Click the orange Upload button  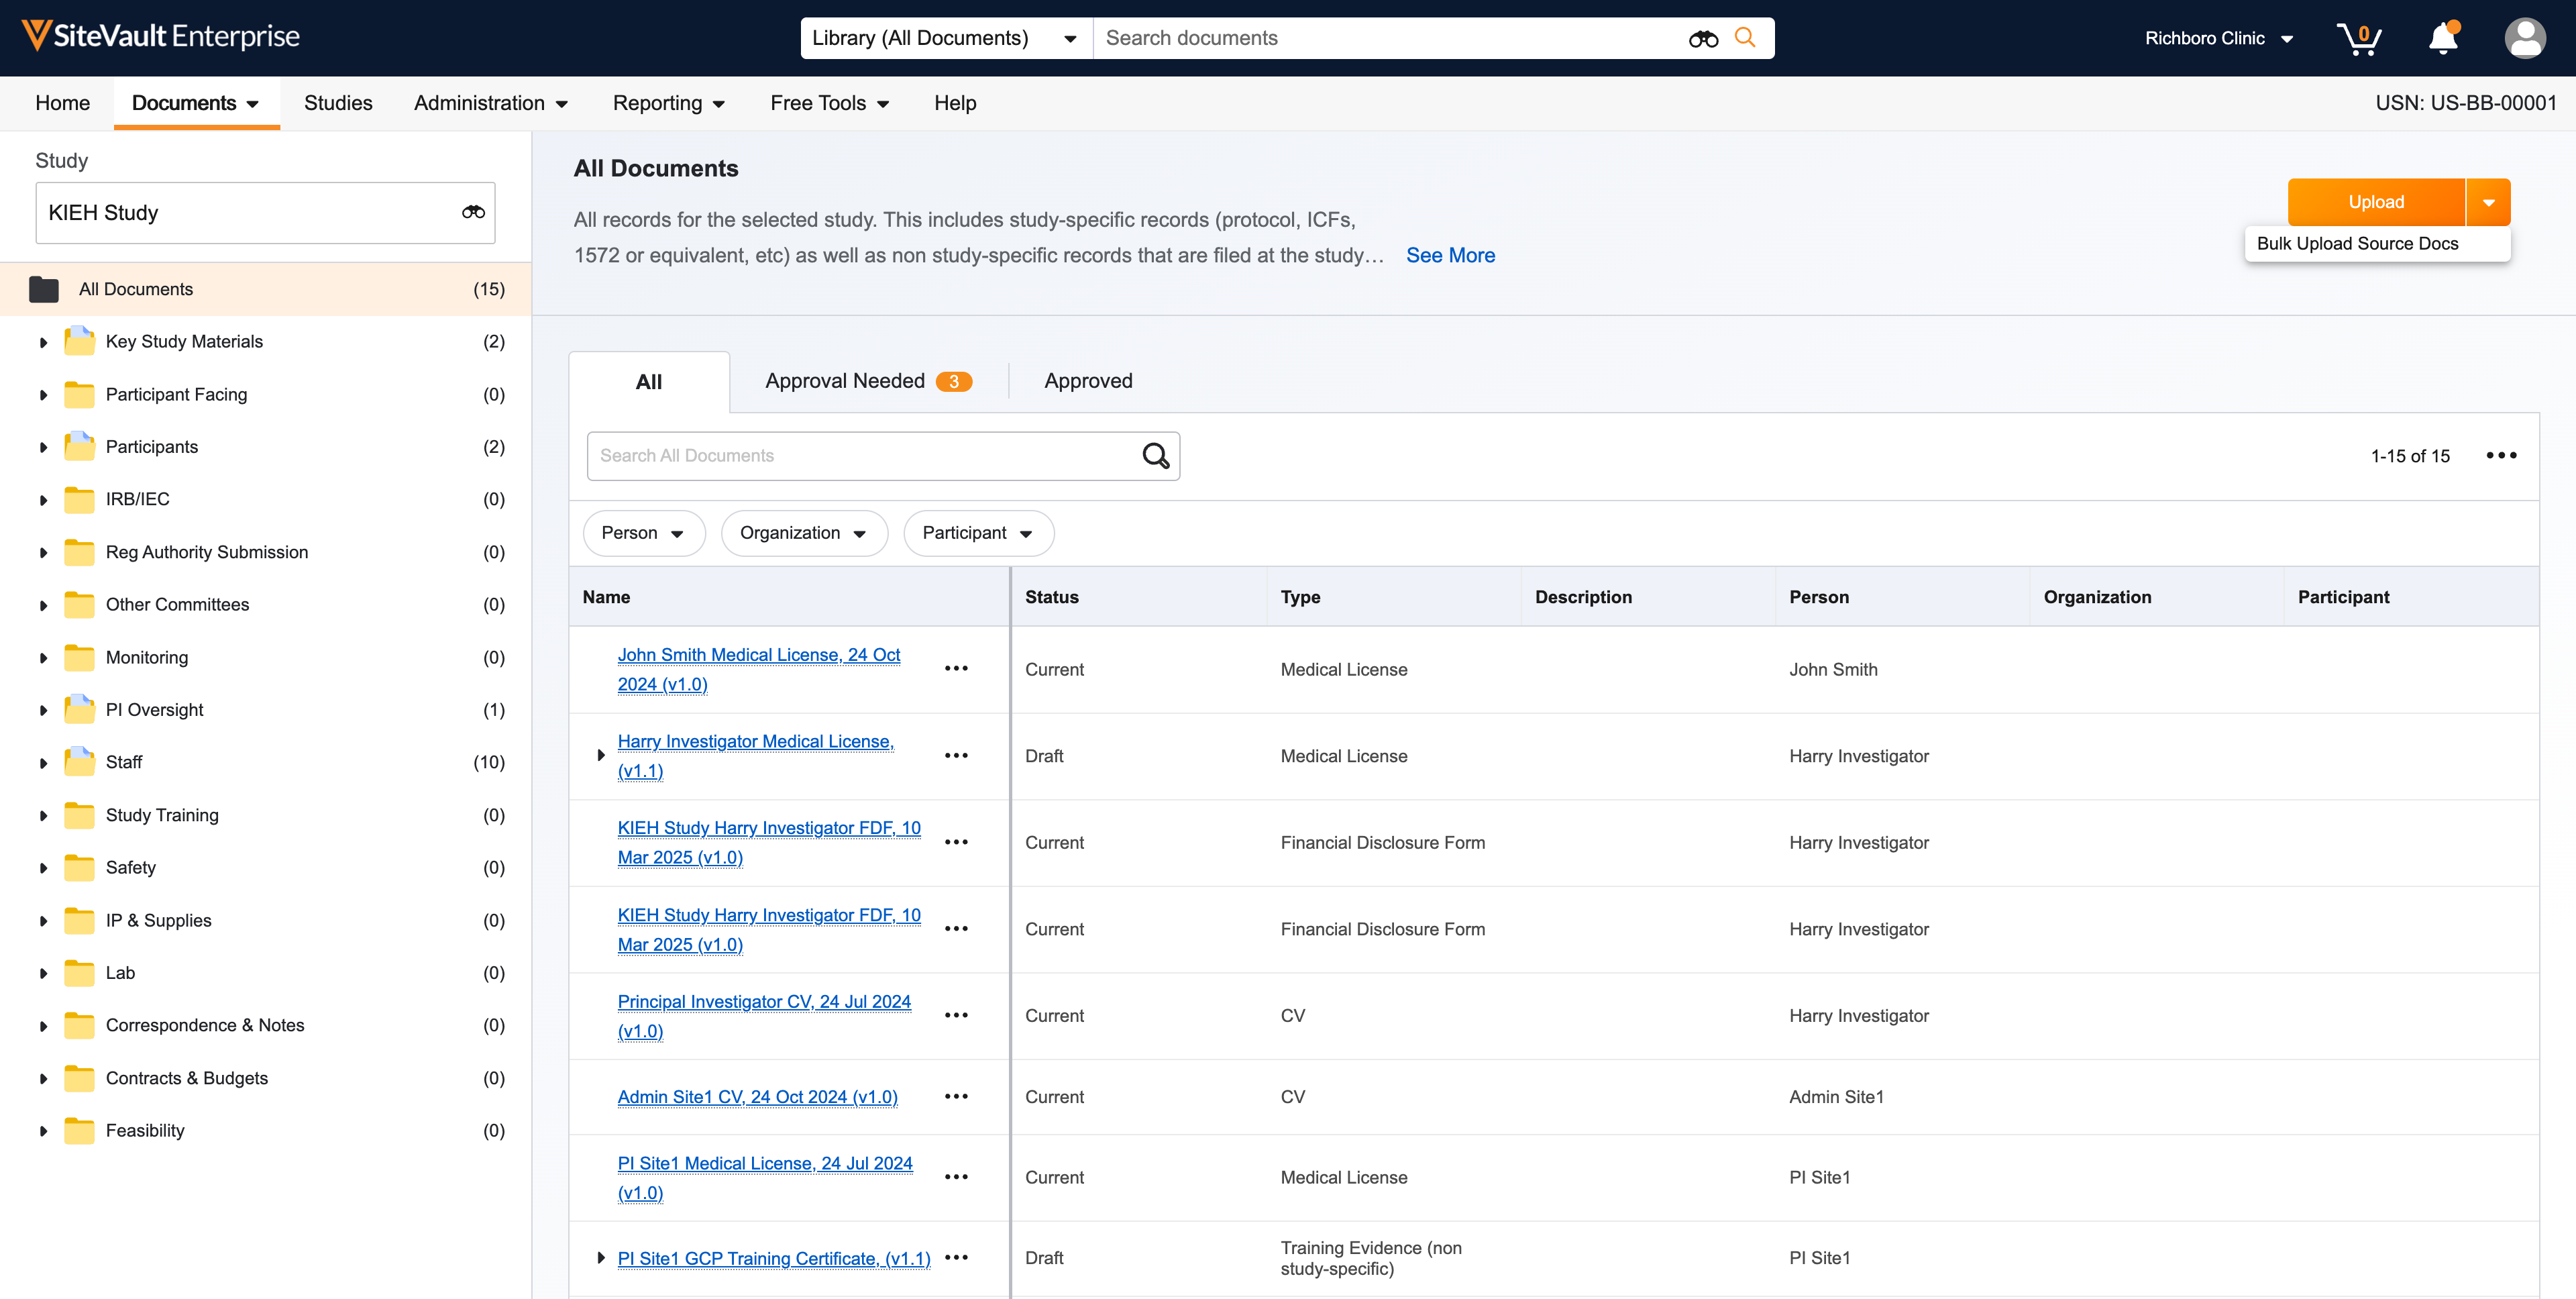tap(2376, 202)
